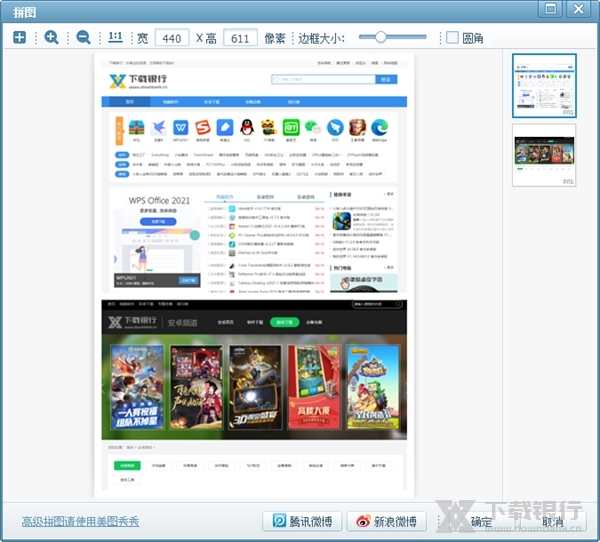Select the first white webpage thumbnail
The image size is (600, 542).
[x=543, y=87]
